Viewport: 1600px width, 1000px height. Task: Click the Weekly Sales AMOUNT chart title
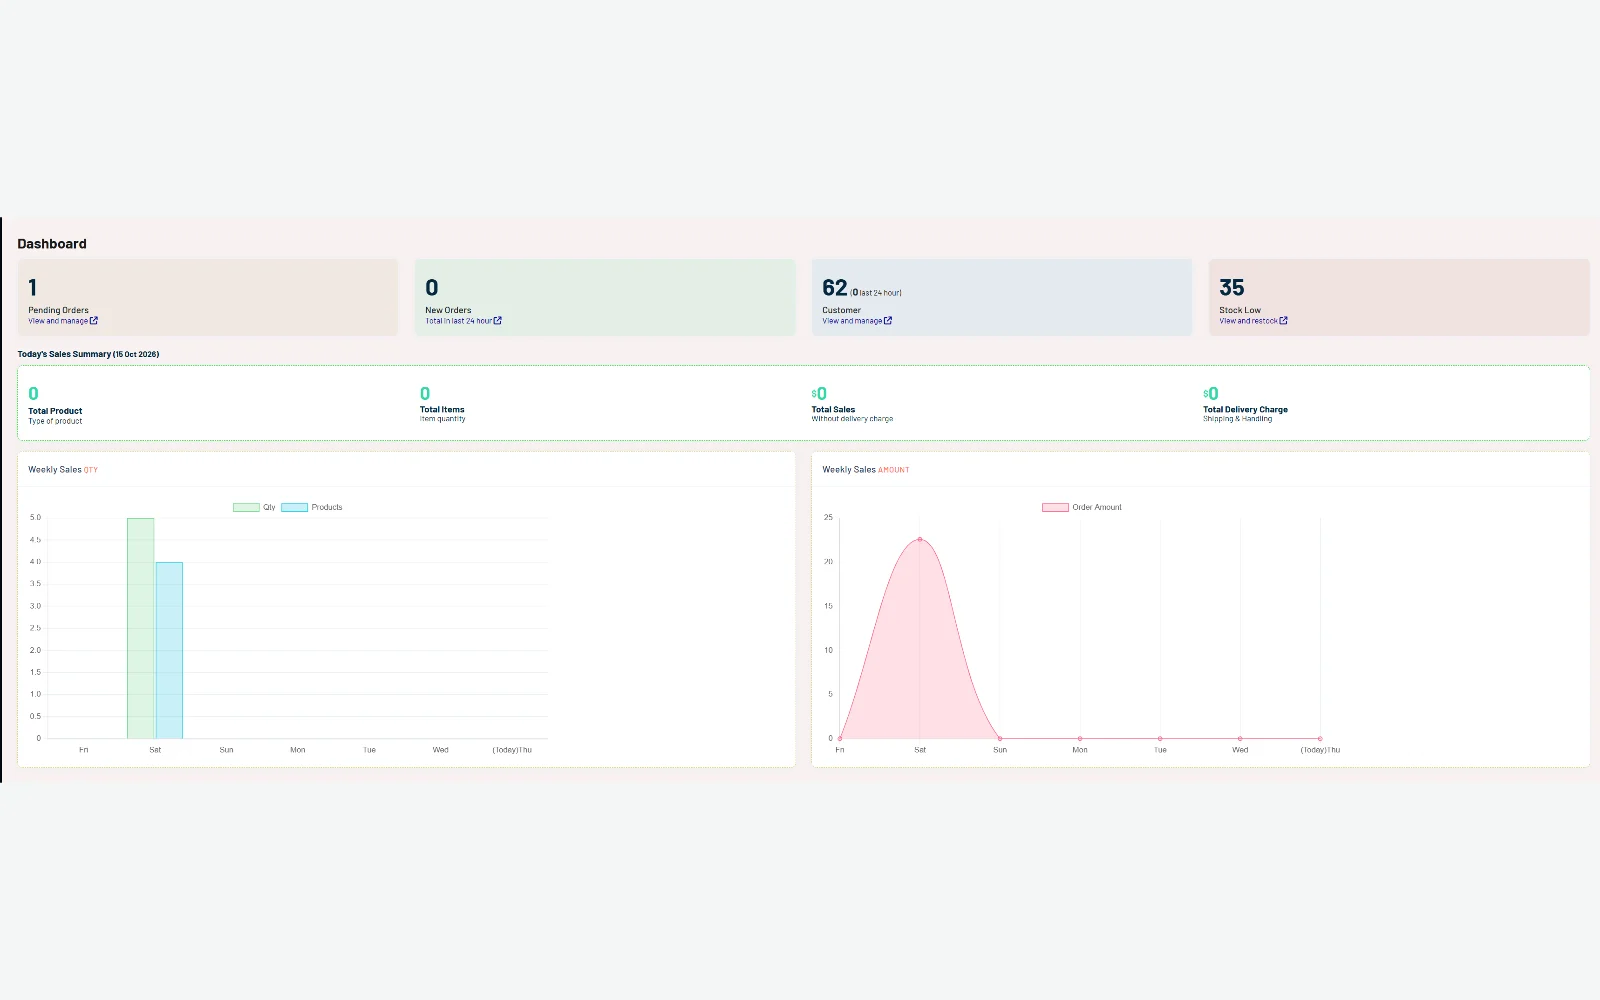point(866,470)
